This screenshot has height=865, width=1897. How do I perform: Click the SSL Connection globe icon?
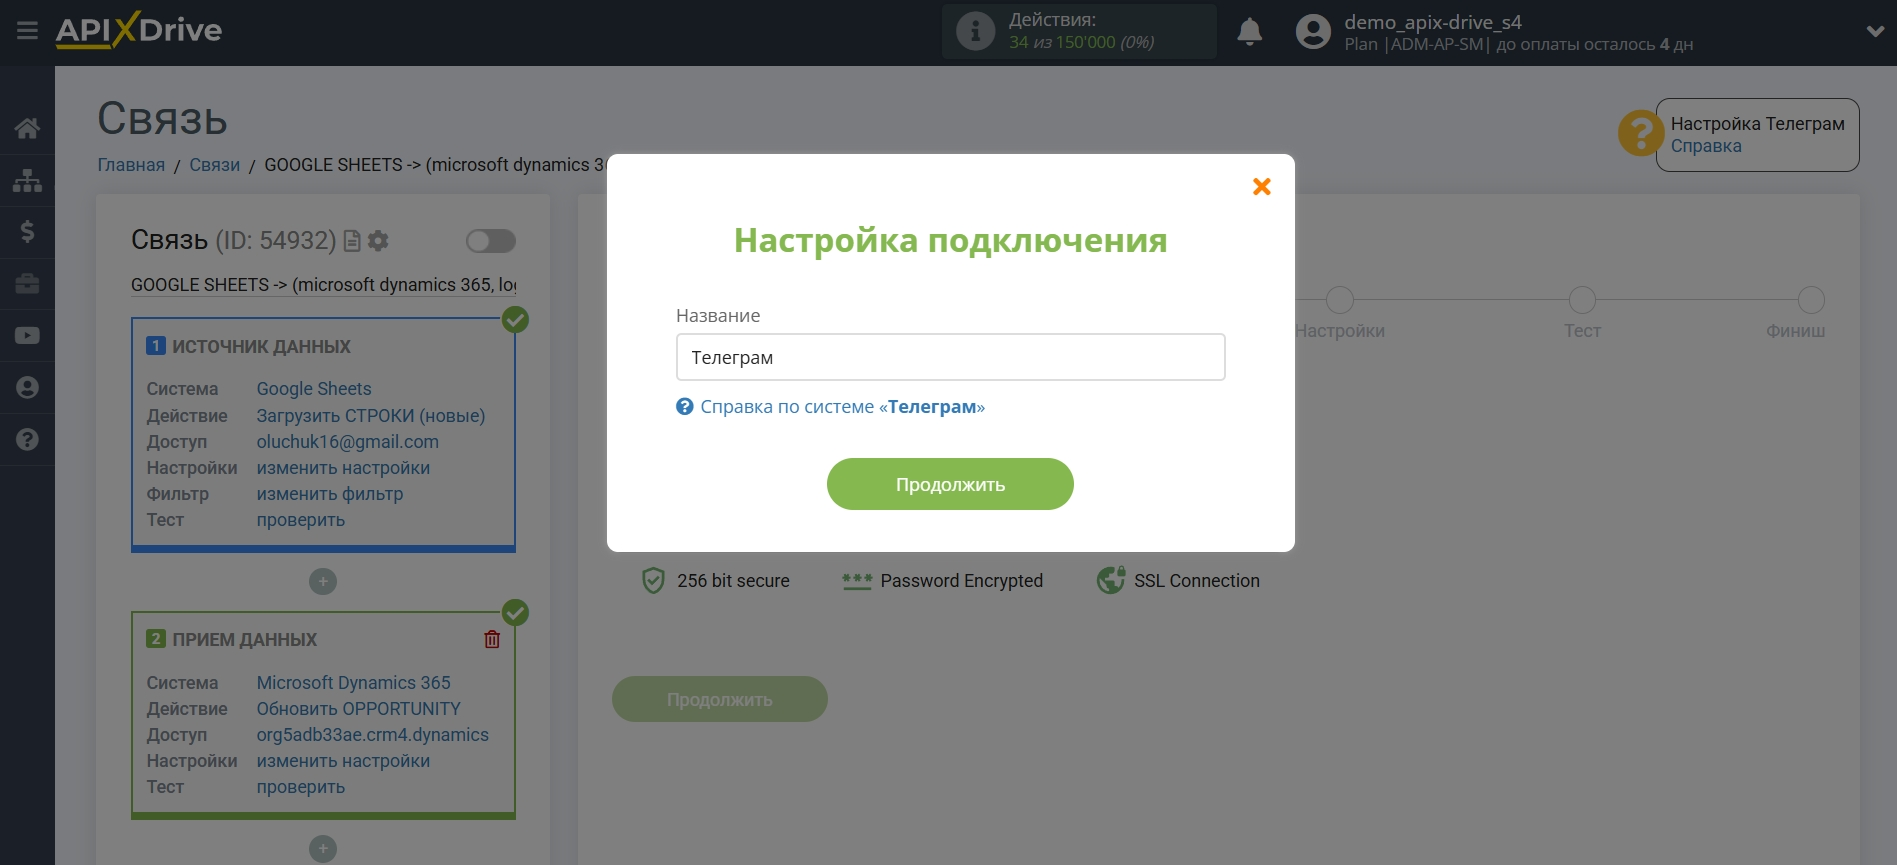click(x=1111, y=580)
